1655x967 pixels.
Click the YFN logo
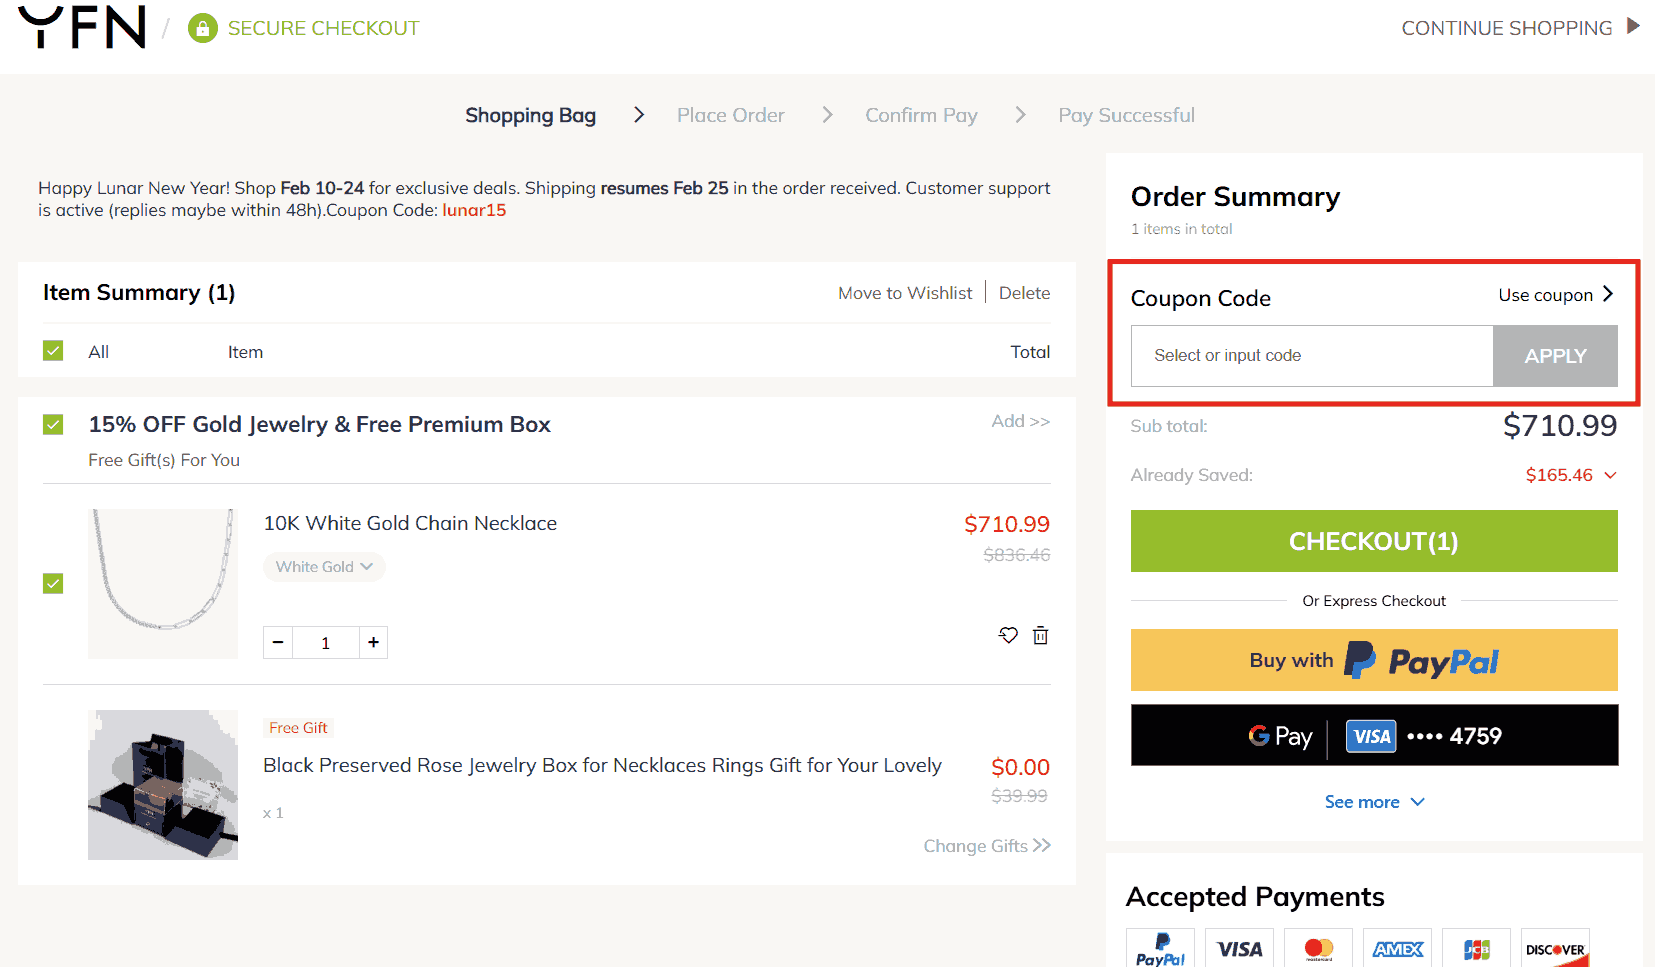pyautogui.click(x=82, y=27)
